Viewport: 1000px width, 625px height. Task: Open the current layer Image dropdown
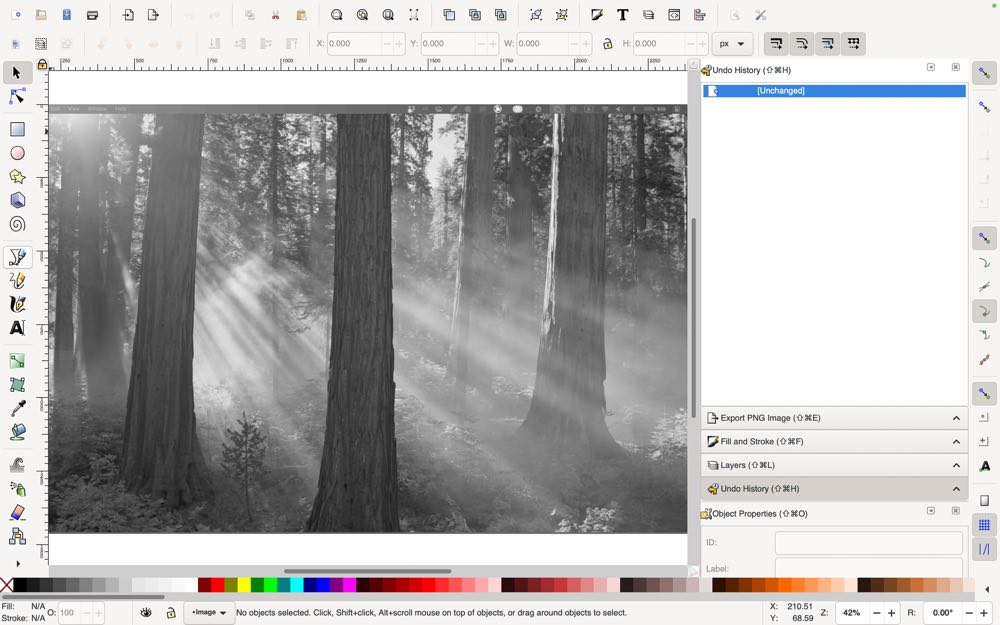209,612
